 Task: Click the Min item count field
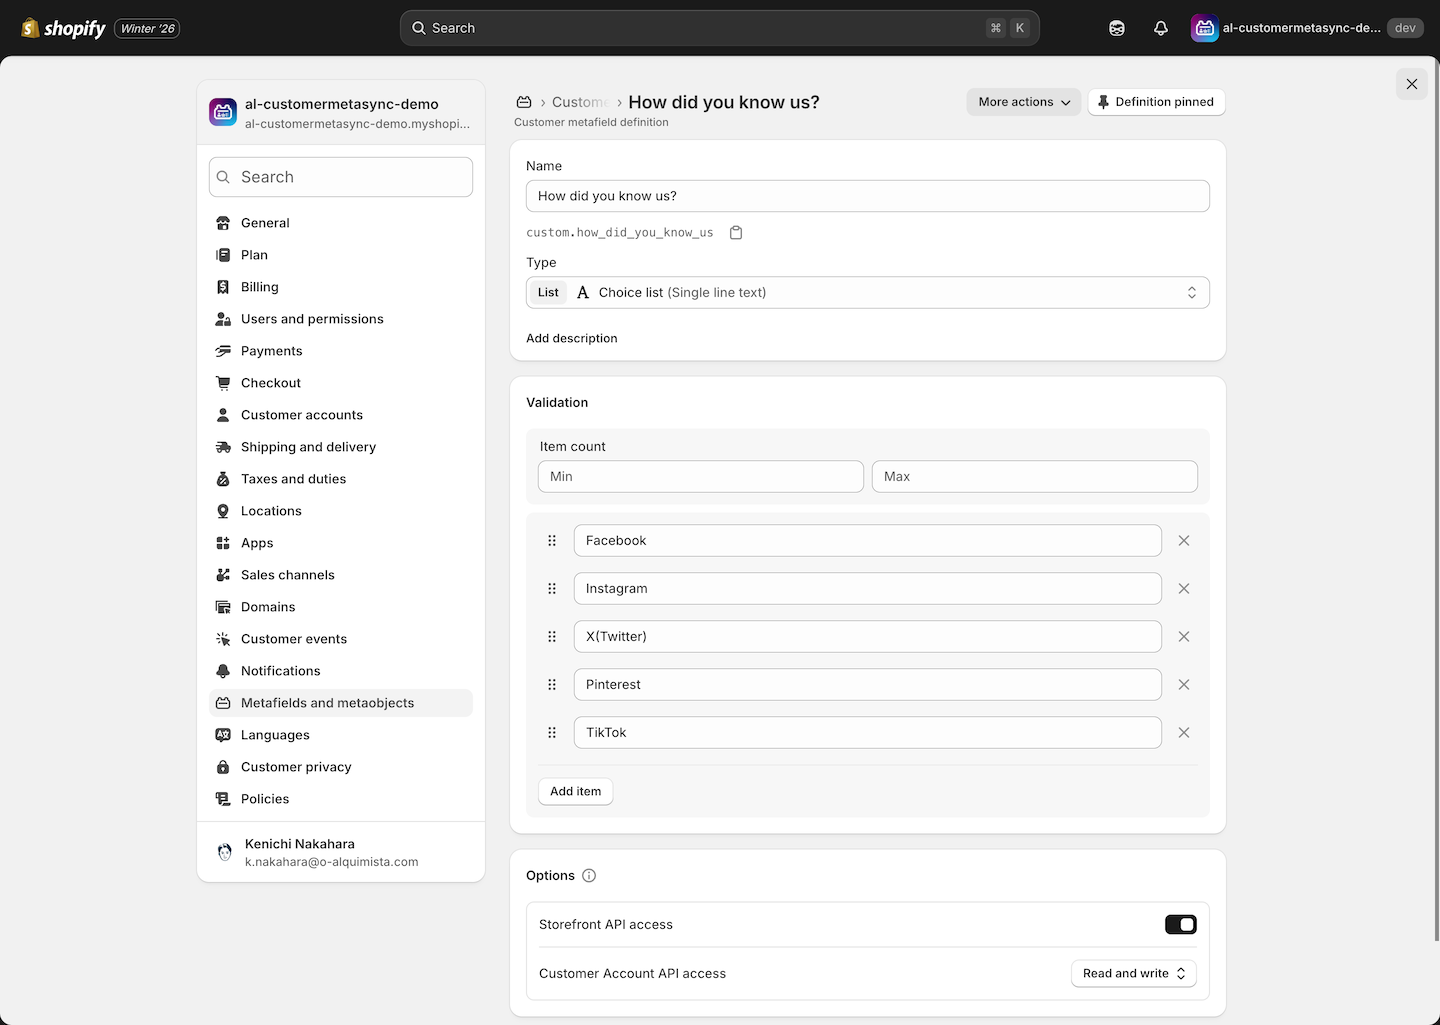pos(699,476)
